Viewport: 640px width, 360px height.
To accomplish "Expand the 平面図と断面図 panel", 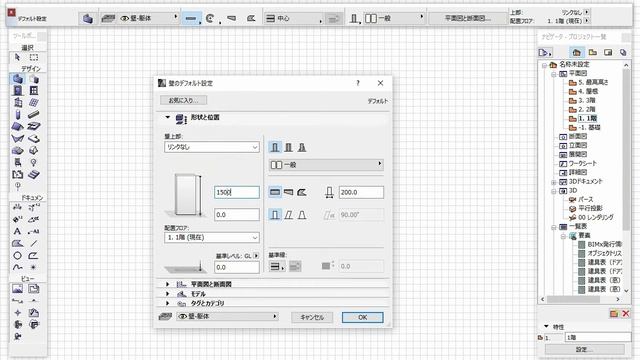I will pos(167,284).
